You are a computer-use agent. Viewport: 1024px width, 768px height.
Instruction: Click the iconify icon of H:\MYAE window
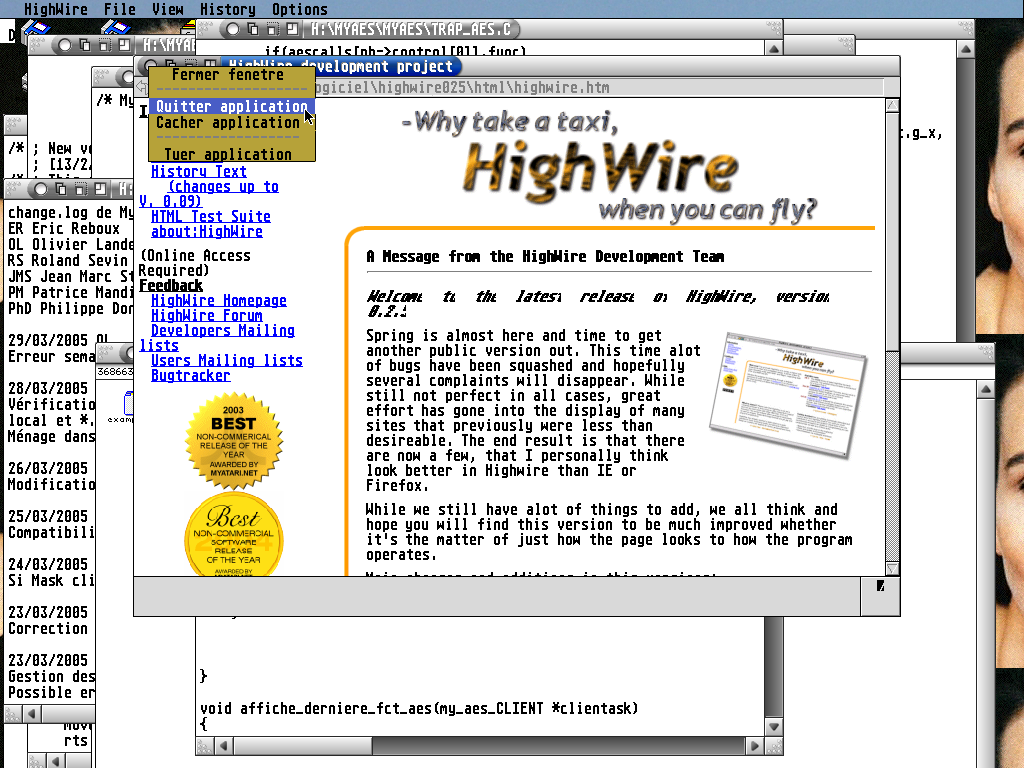[104, 45]
